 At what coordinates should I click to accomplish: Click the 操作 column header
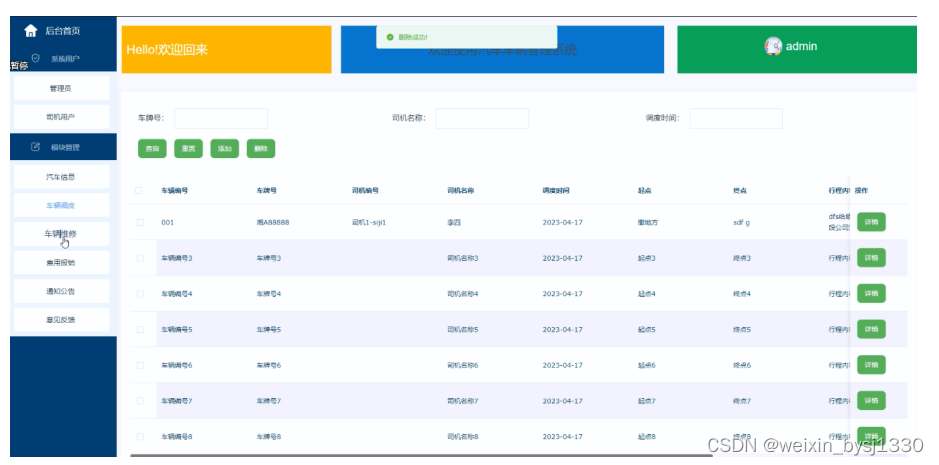click(861, 191)
